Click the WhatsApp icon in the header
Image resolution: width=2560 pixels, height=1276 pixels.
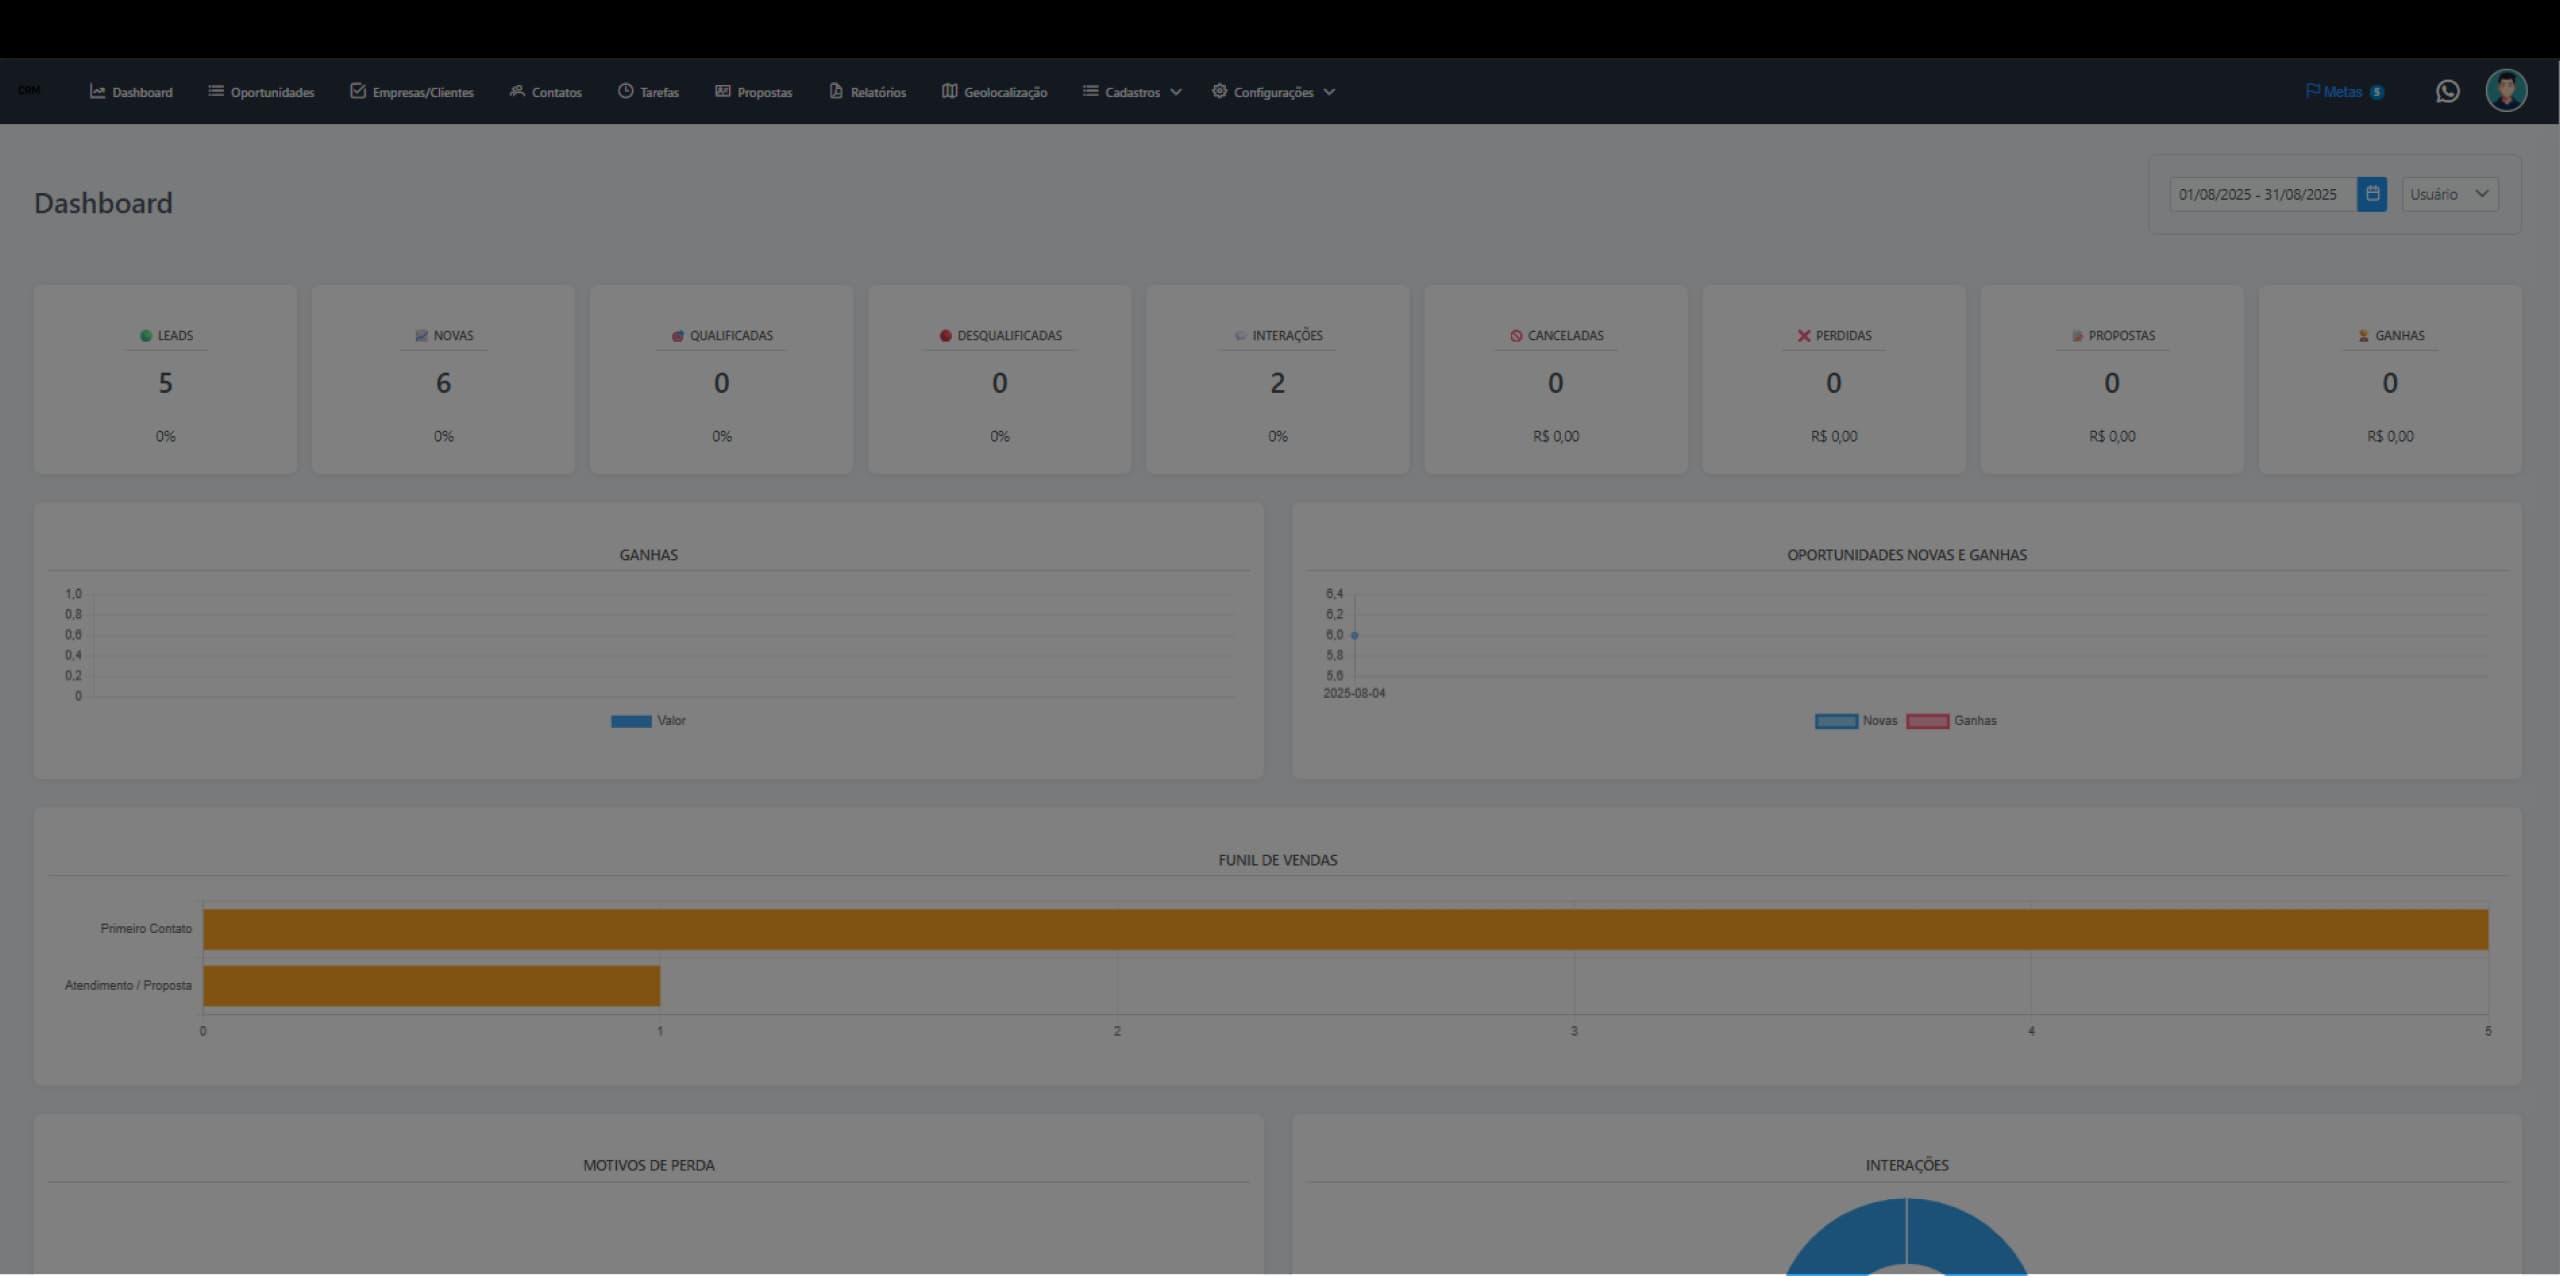point(2447,91)
